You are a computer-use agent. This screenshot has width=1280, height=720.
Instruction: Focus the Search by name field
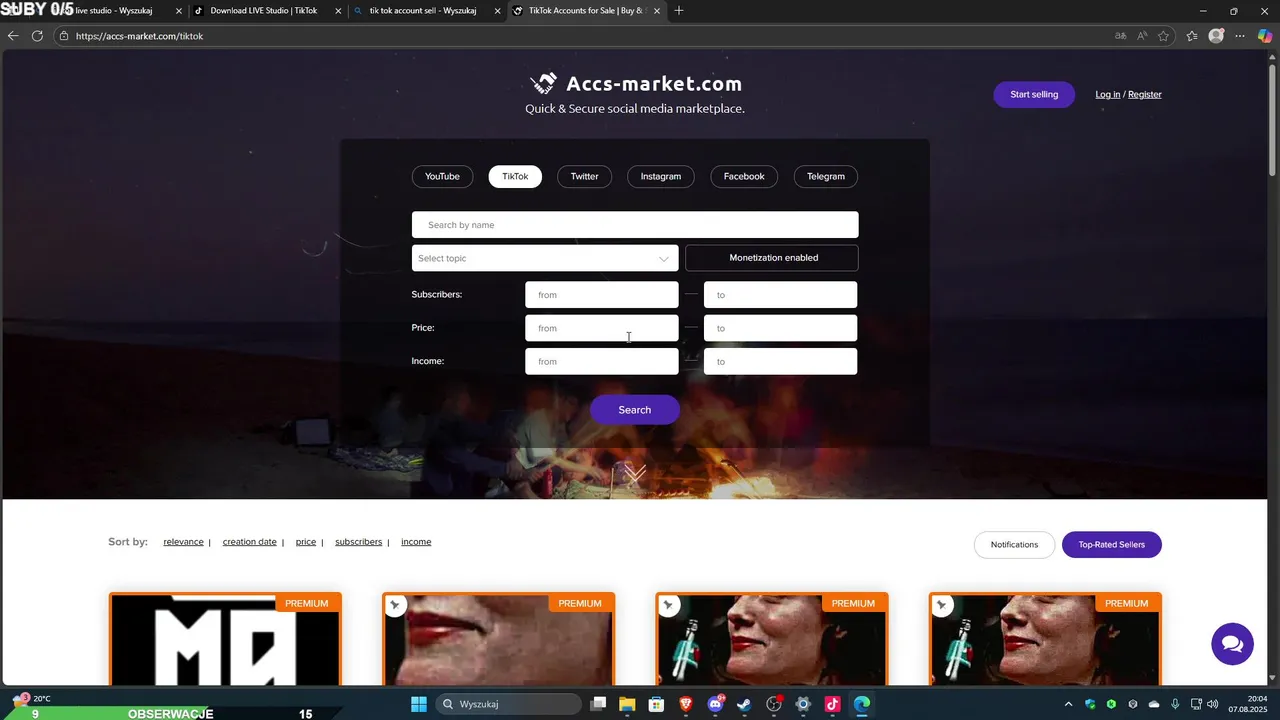635,225
